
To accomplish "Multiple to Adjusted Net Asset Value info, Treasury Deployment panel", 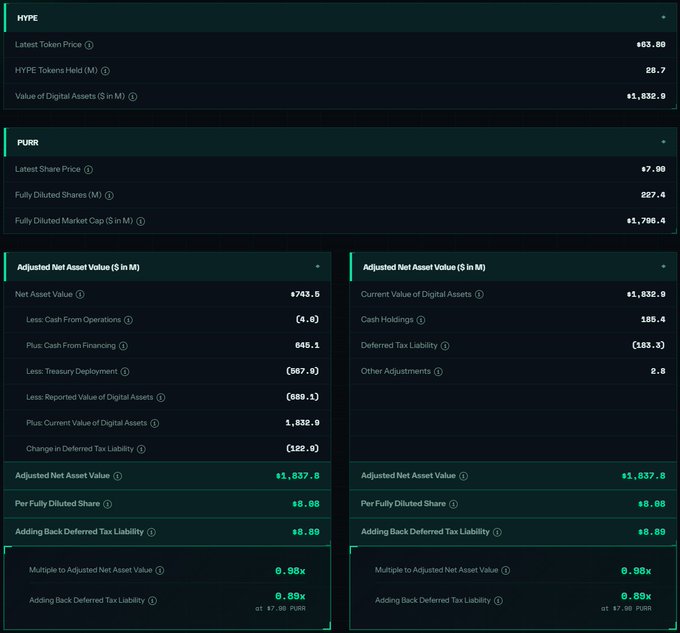I will click(160, 571).
